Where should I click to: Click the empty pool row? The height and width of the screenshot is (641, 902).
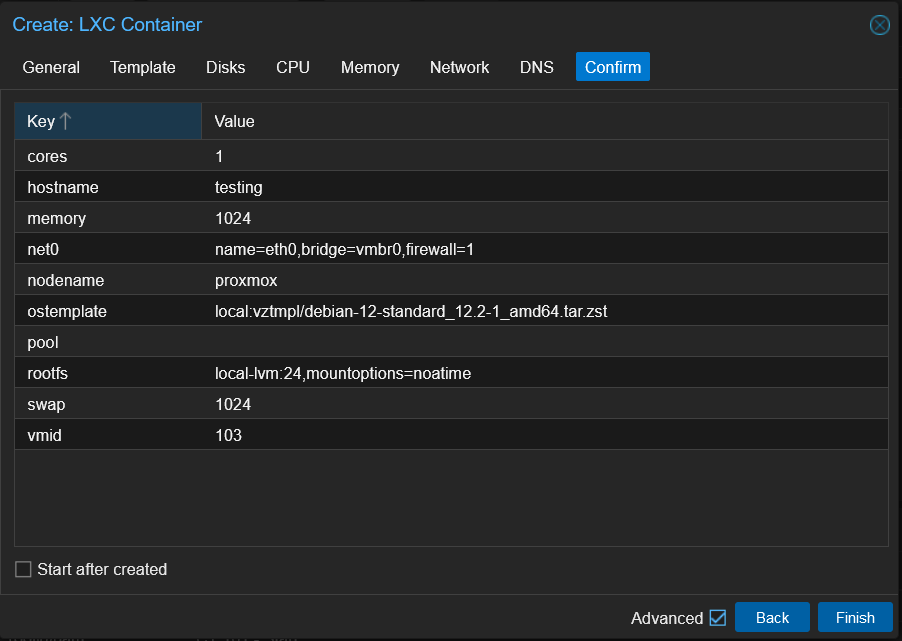click(x=300, y=342)
